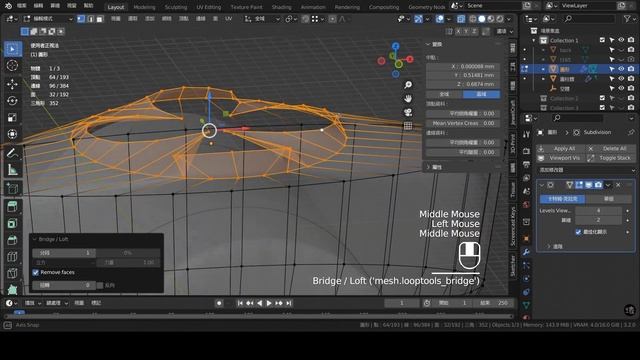Click viewport pan hand icon
This screenshot has width=640, height=360.
(408, 98)
